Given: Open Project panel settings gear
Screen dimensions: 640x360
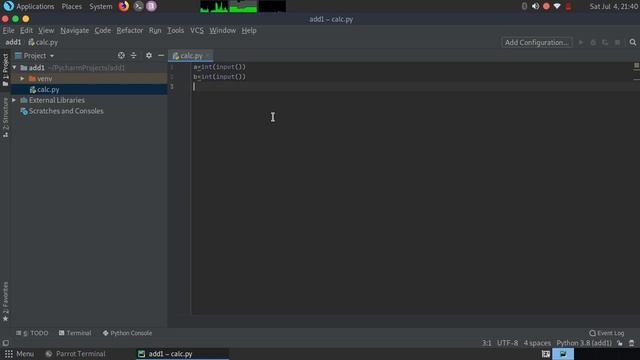Looking at the screenshot, I should [x=149, y=56].
